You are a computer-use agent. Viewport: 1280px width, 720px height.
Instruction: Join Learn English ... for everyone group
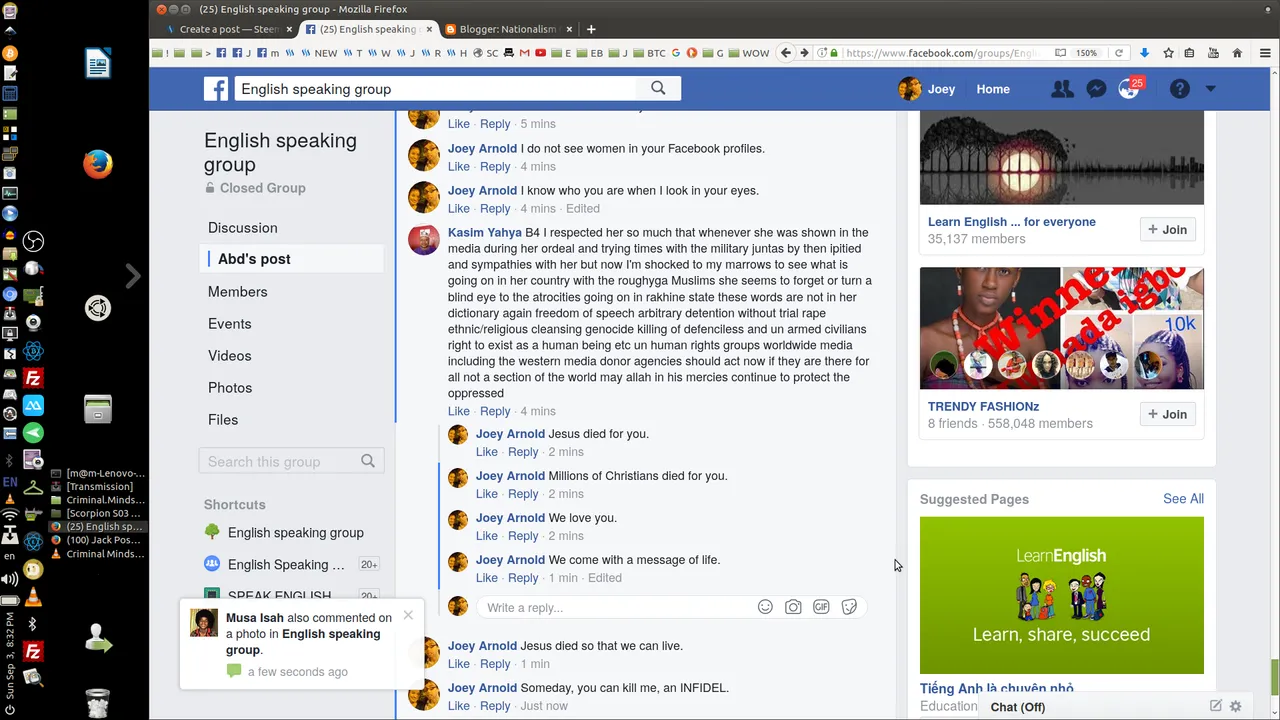coord(1167,229)
